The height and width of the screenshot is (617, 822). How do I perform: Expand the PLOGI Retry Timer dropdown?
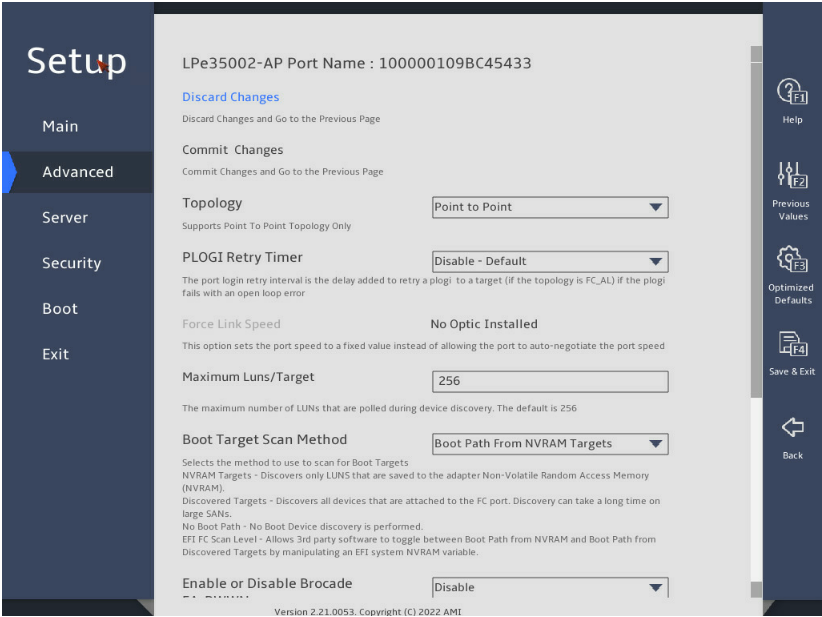click(550, 261)
